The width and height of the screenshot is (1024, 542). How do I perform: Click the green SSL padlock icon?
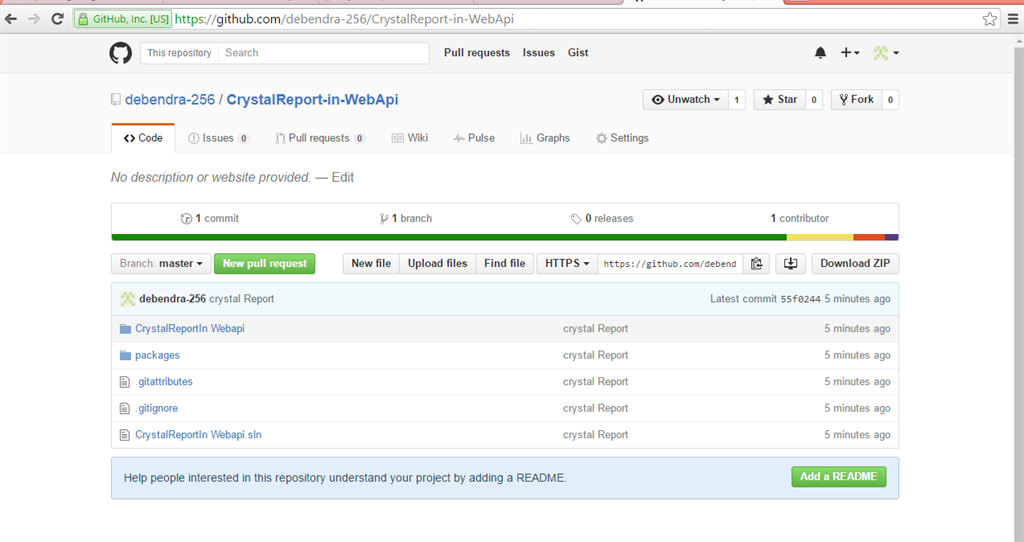(x=83, y=20)
